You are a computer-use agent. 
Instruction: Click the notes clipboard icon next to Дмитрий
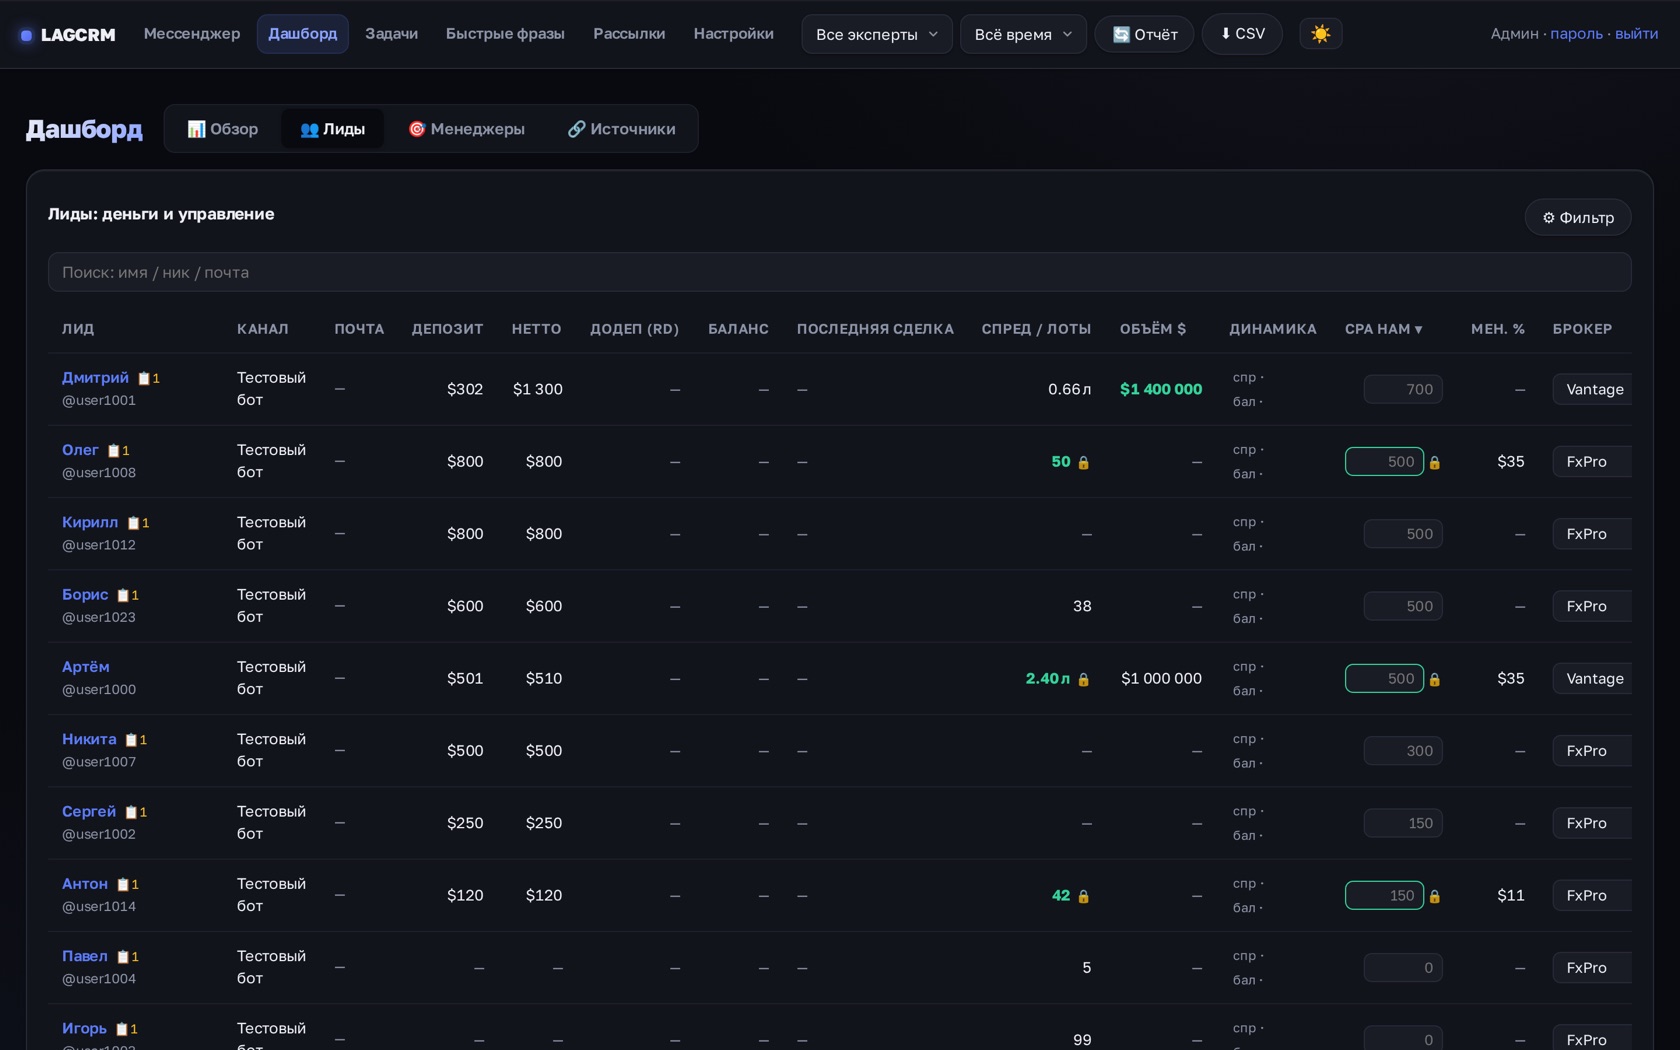(x=144, y=378)
